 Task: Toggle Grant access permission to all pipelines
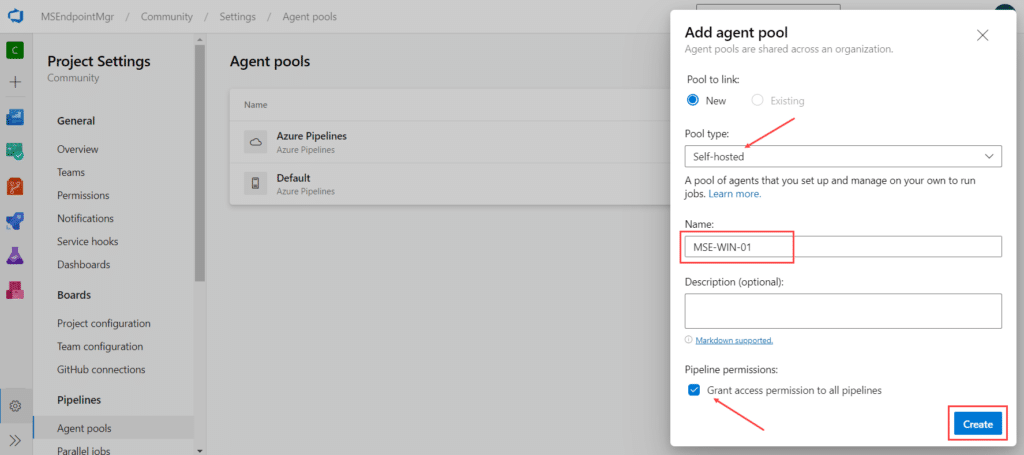click(x=694, y=390)
